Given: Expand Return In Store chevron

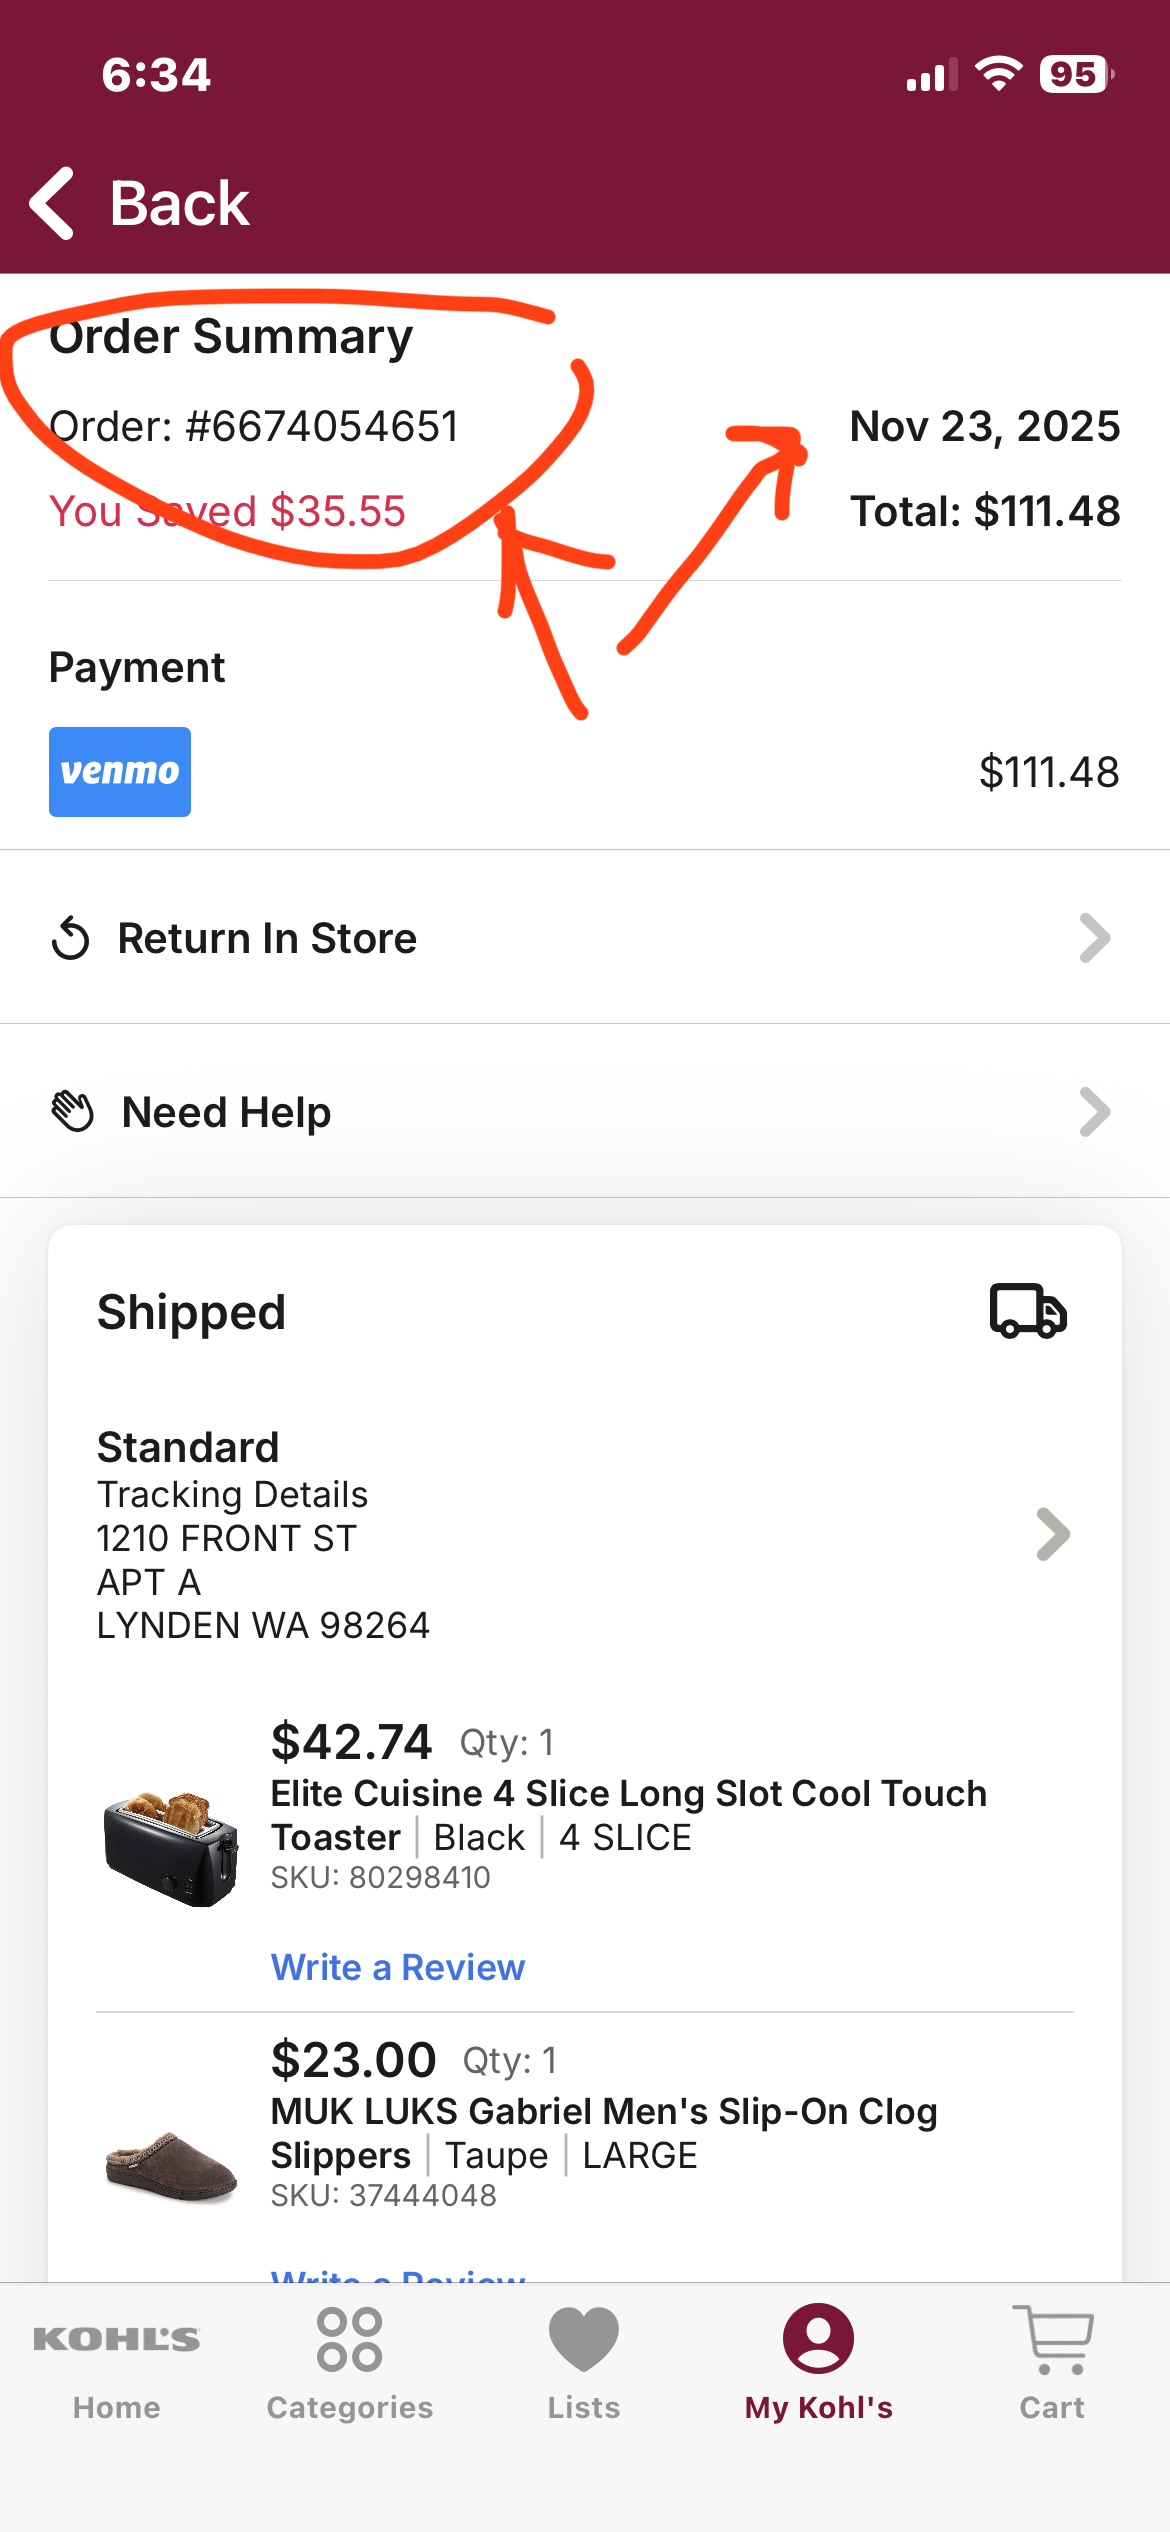Looking at the screenshot, I should coord(1095,938).
